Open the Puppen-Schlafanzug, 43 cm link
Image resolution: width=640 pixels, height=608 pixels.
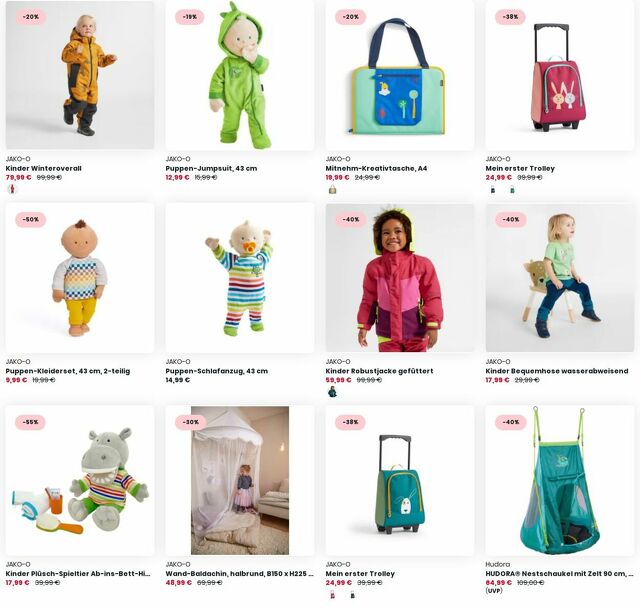click(x=217, y=371)
